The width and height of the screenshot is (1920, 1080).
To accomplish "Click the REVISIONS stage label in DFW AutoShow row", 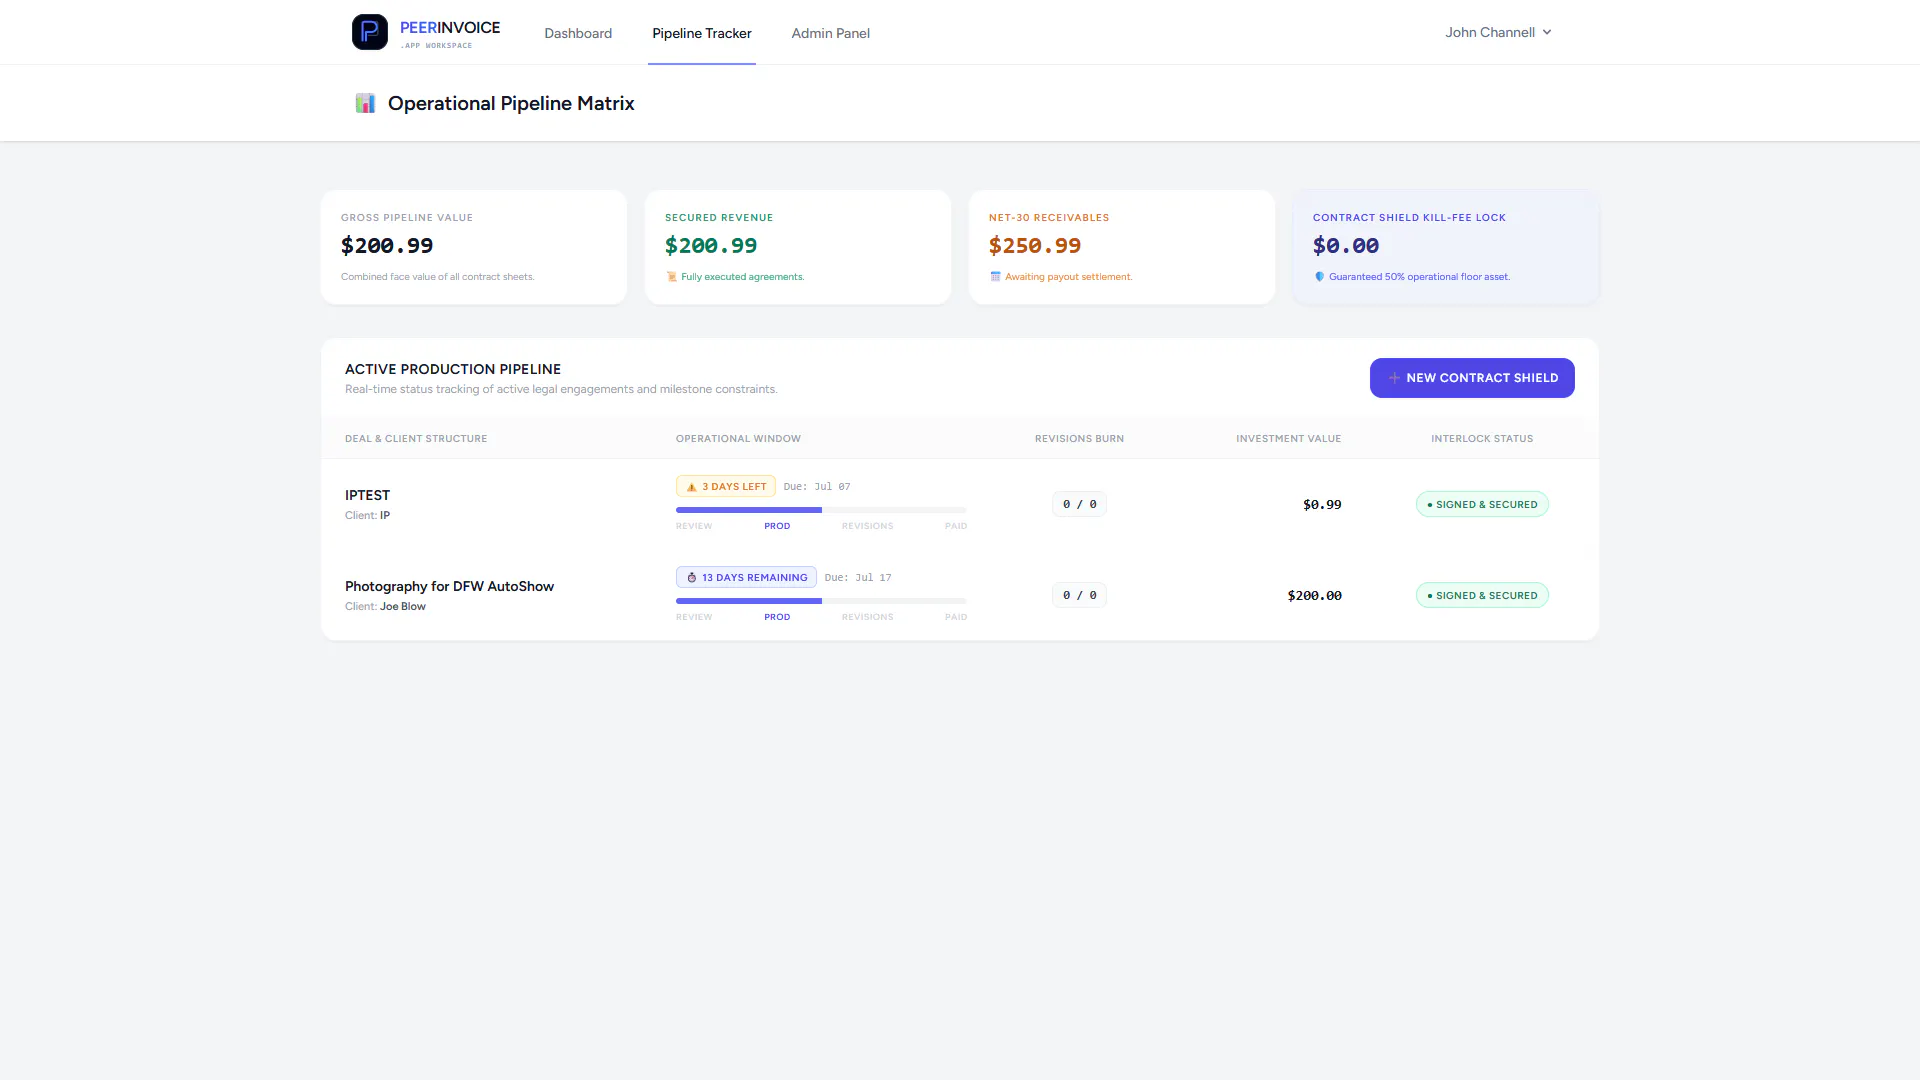I will click(x=867, y=617).
